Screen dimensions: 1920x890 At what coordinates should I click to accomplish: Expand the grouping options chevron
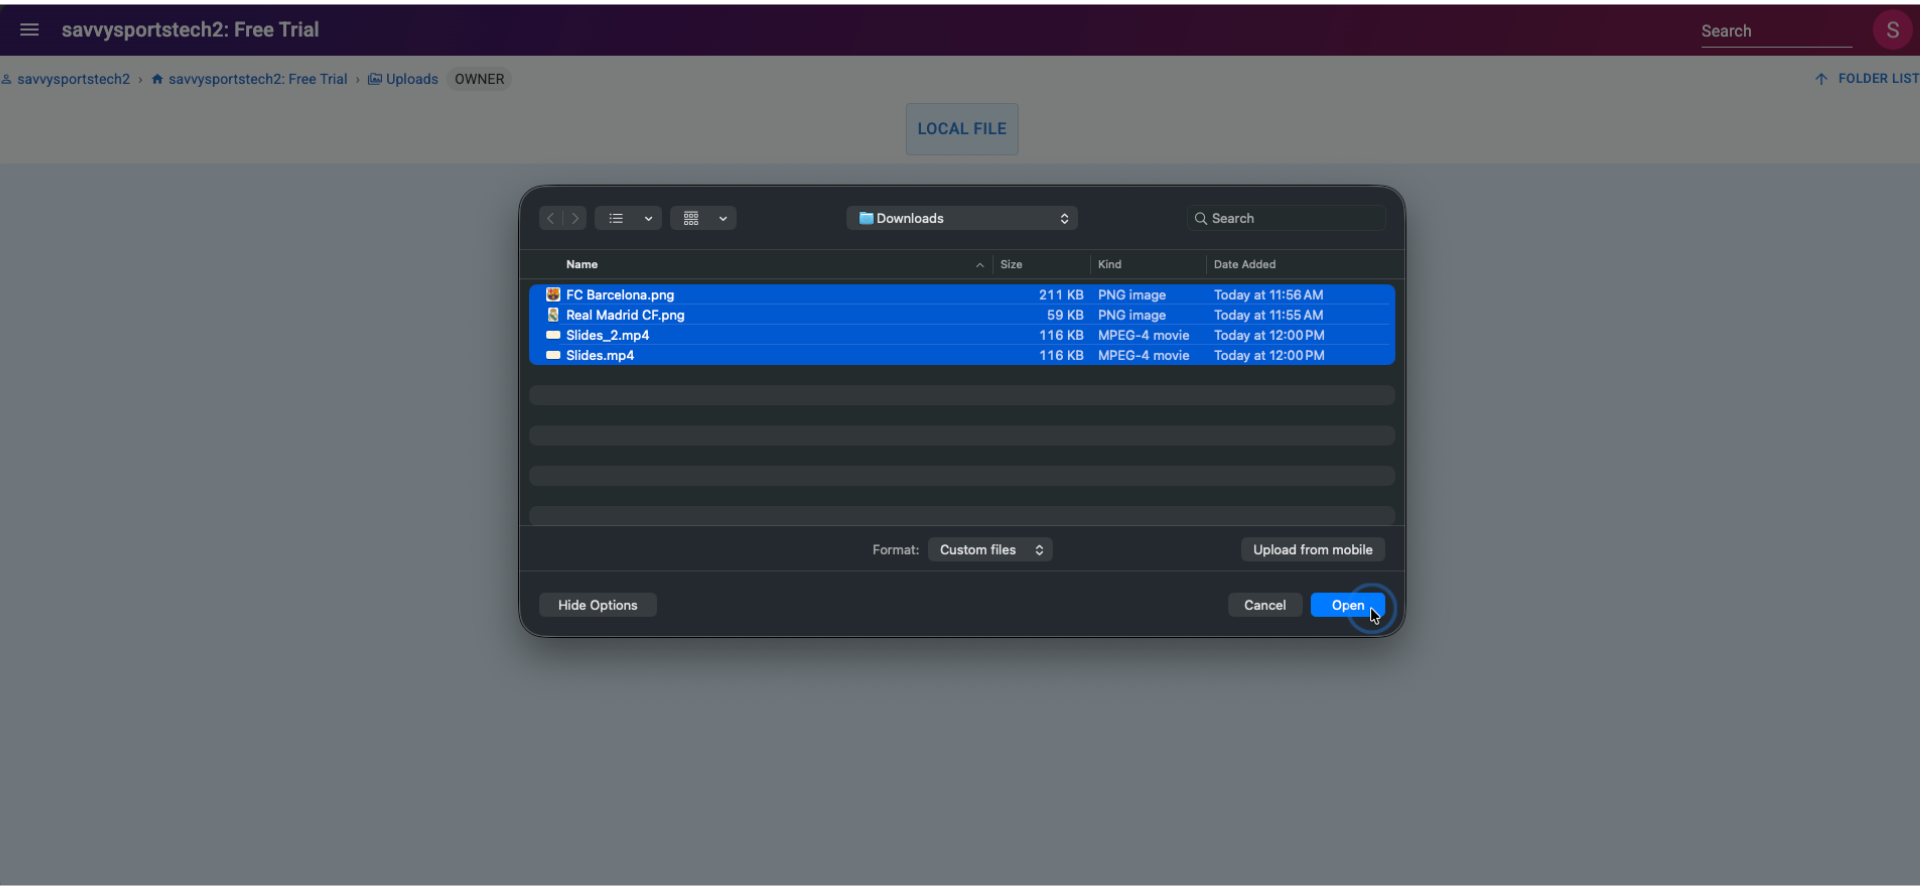pyautogui.click(x=723, y=218)
